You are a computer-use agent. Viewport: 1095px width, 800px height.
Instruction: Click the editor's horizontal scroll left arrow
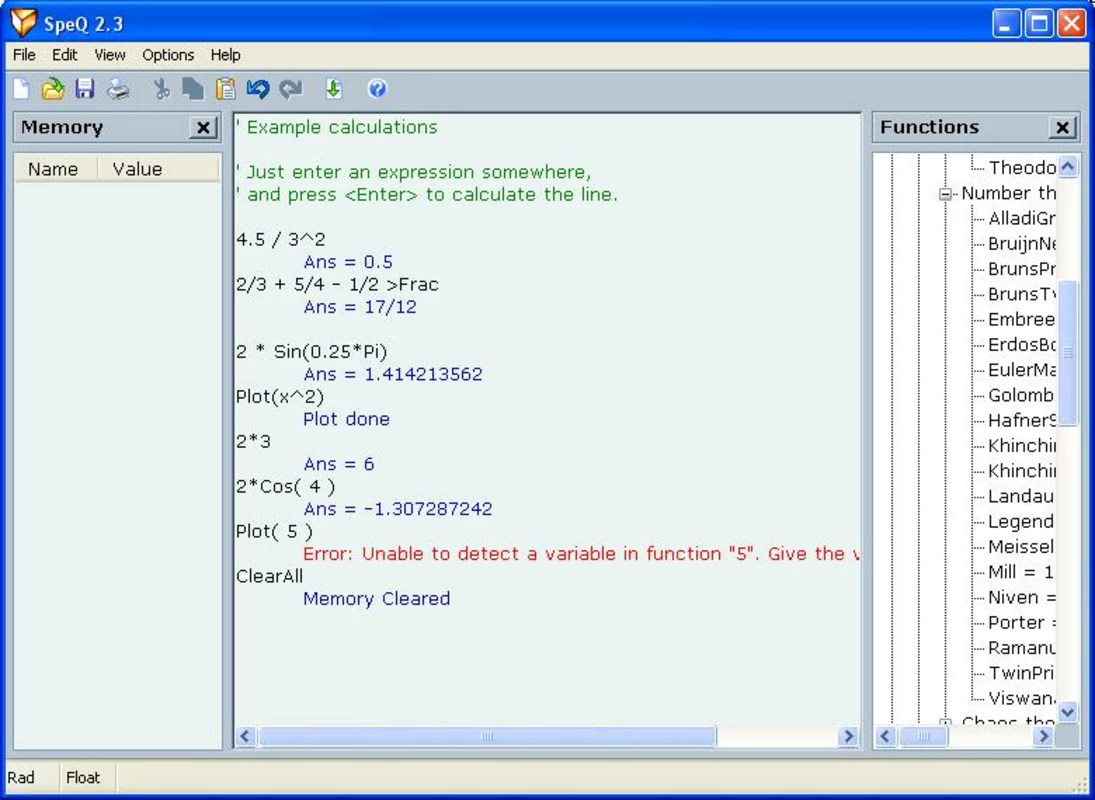pyautogui.click(x=245, y=736)
